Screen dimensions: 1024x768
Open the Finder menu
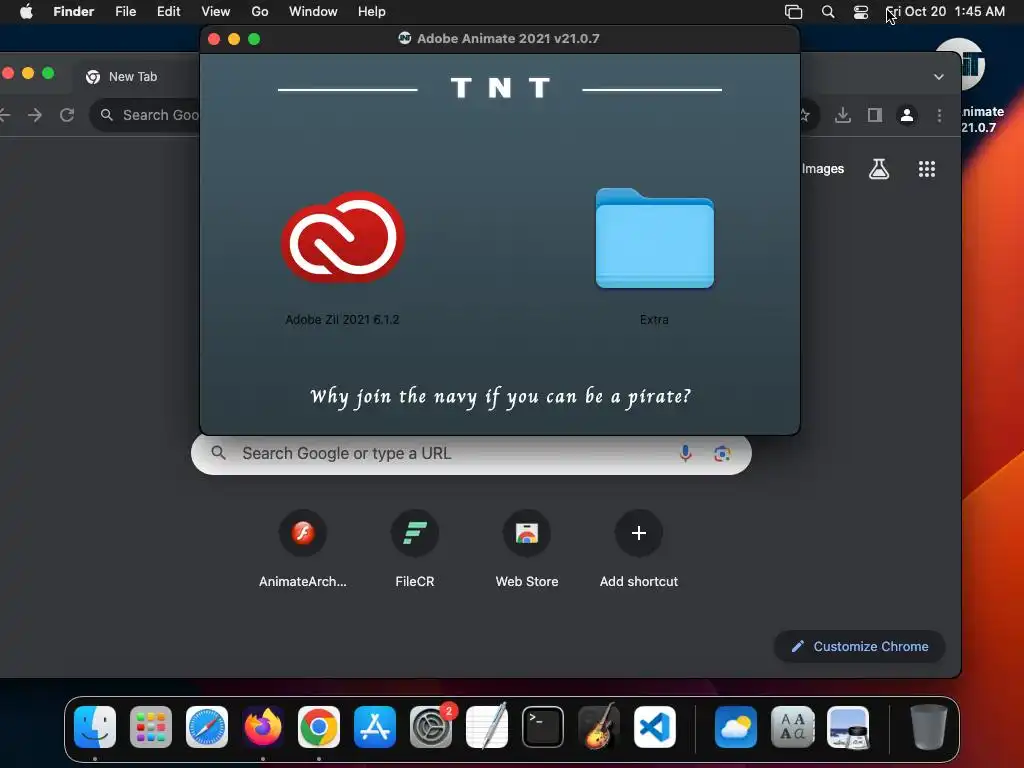(74, 12)
